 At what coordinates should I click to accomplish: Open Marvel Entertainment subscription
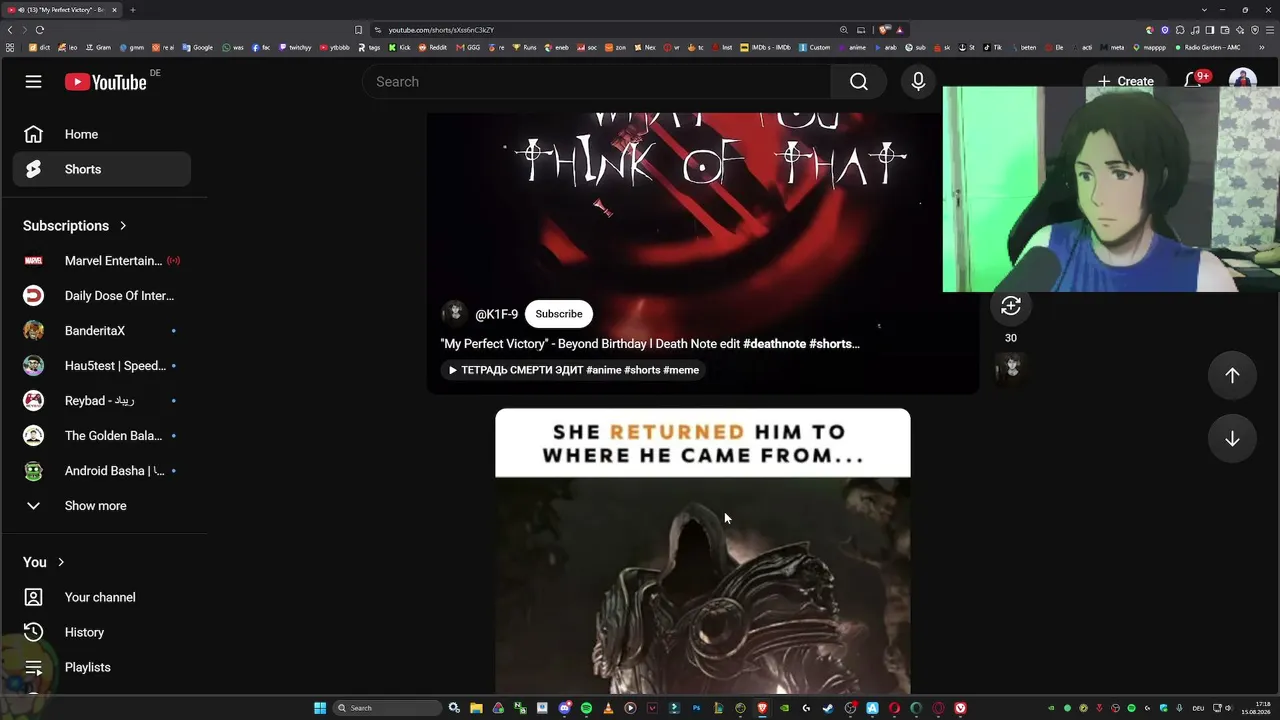click(x=101, y=261)
